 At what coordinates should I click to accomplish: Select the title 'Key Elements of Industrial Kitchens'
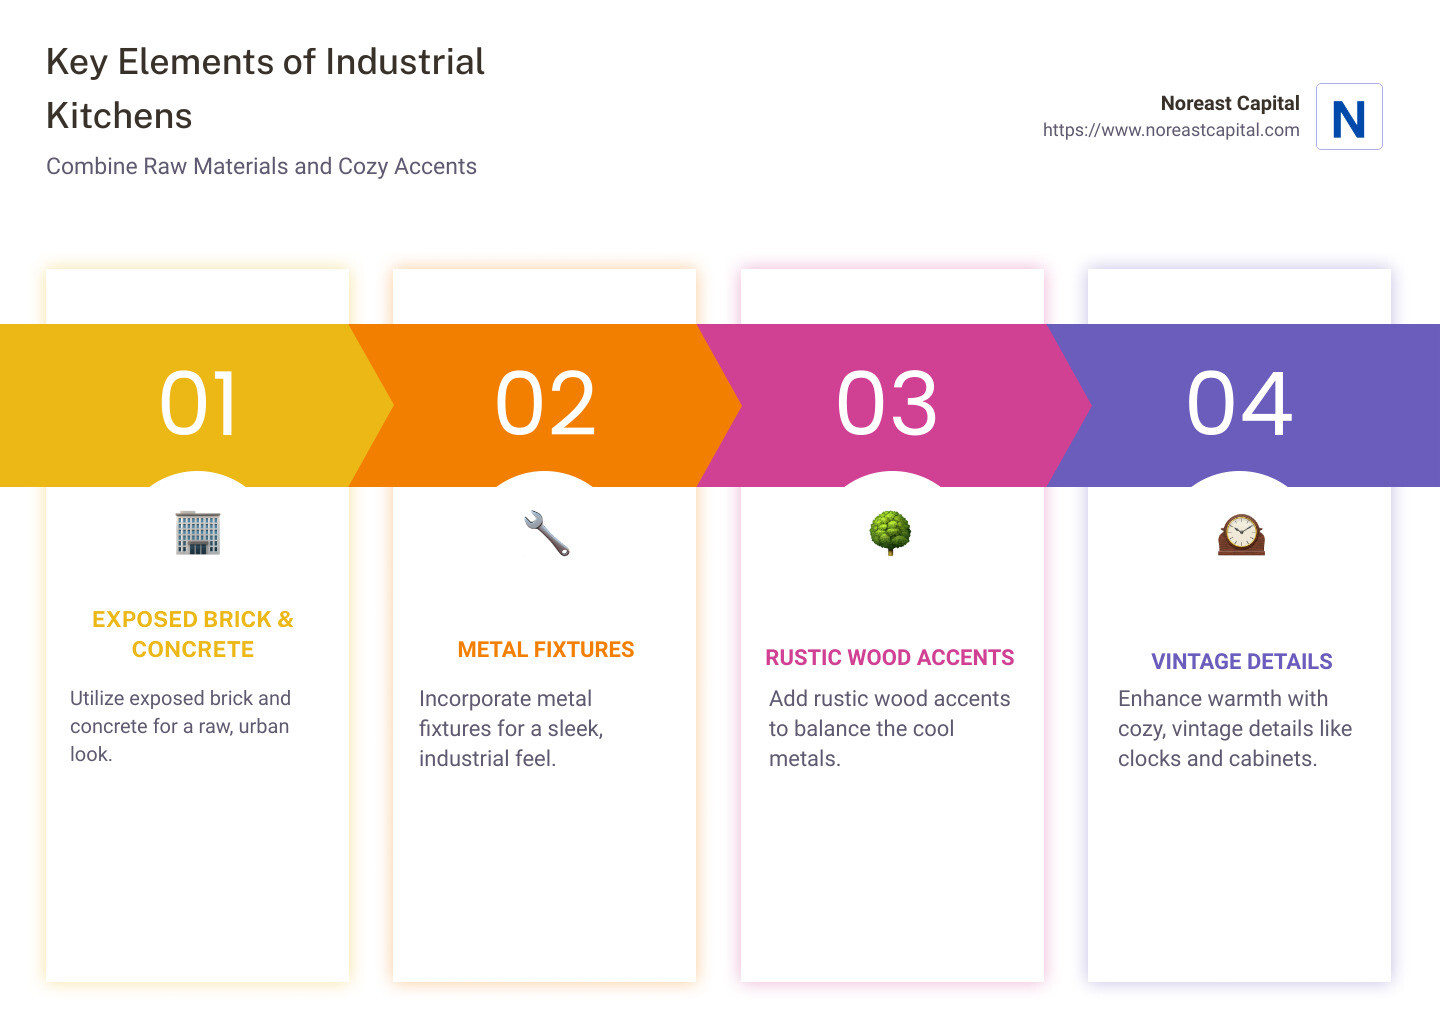[265, 88]
